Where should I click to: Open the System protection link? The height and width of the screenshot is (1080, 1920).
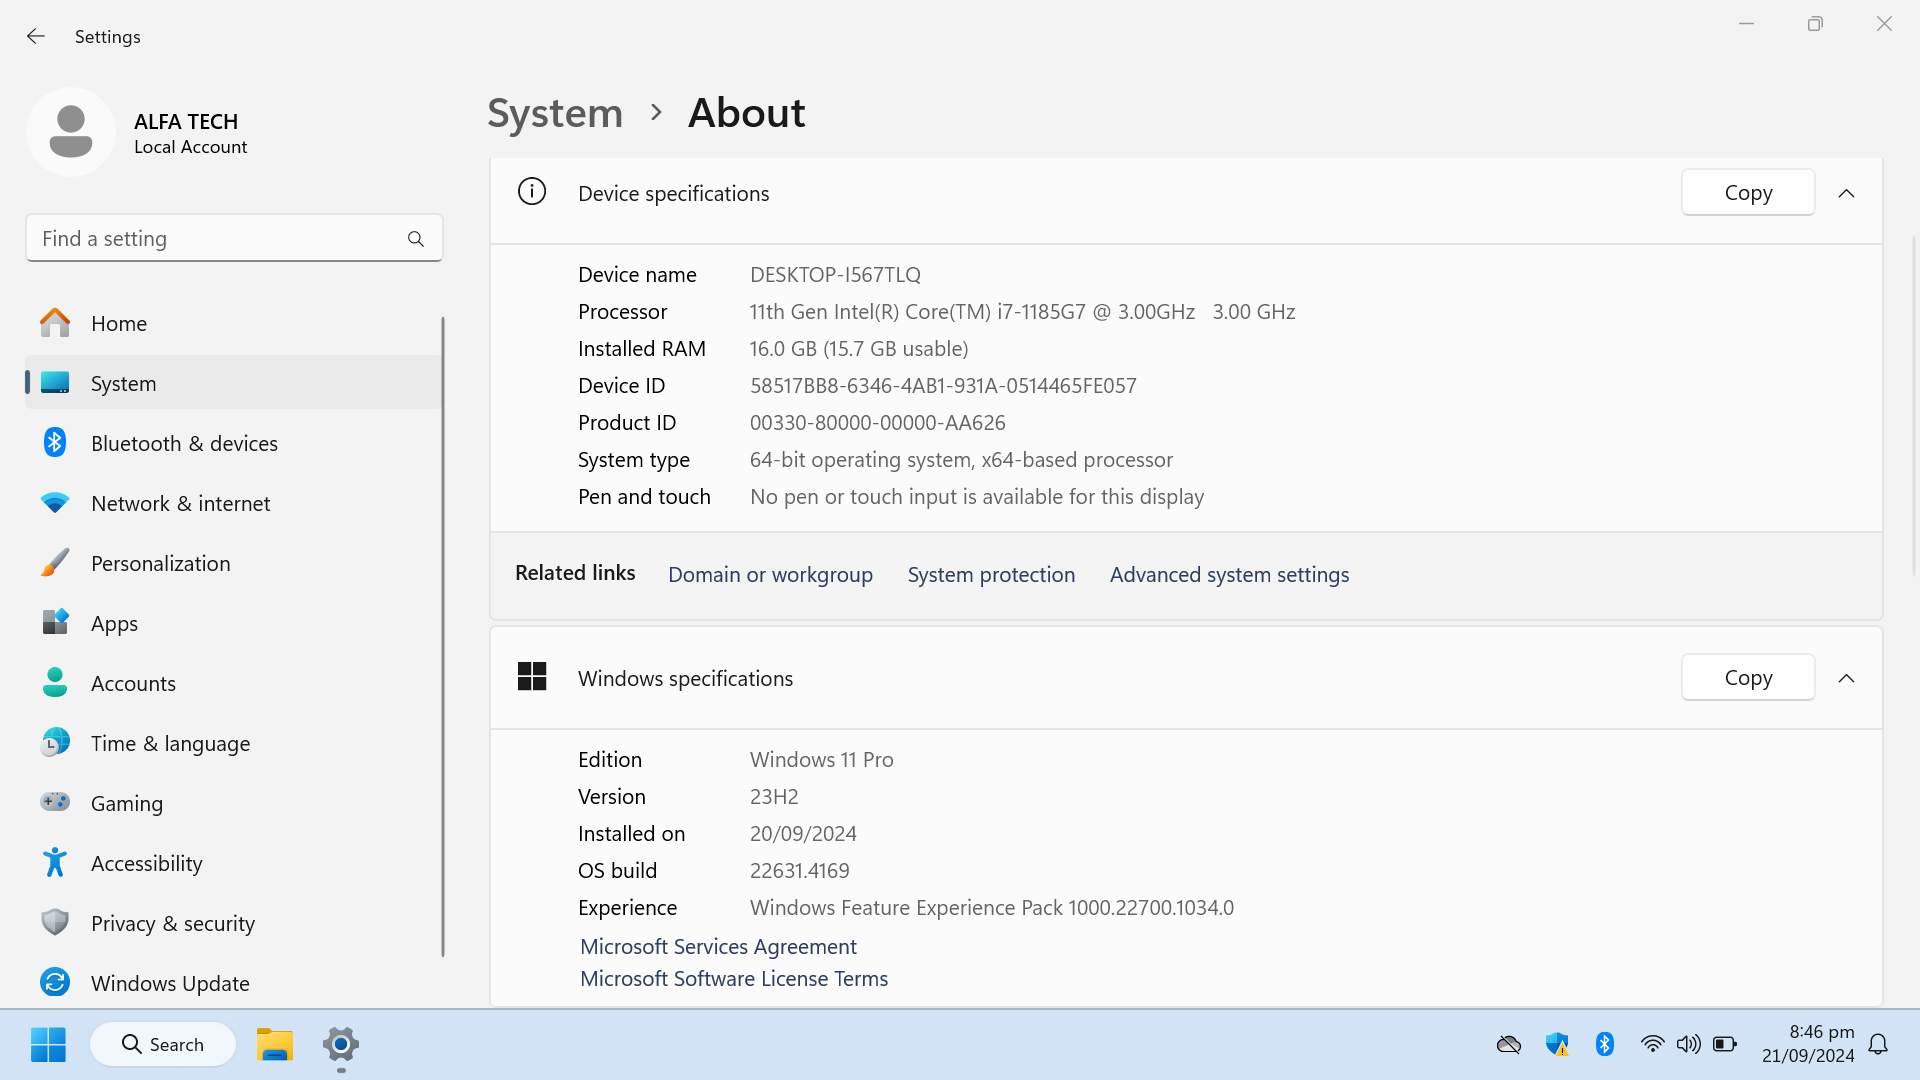[991, 574]
